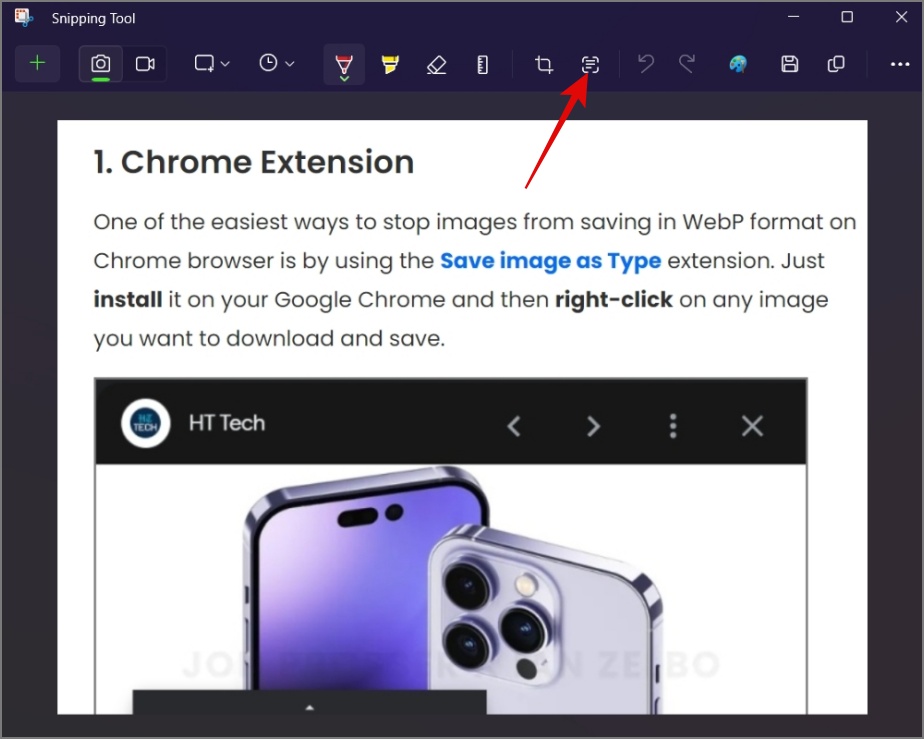This screenshot has height=739, width=924.
Task: Click the previous arrow in HT Tech panel
Action: [x=514, y=425]
